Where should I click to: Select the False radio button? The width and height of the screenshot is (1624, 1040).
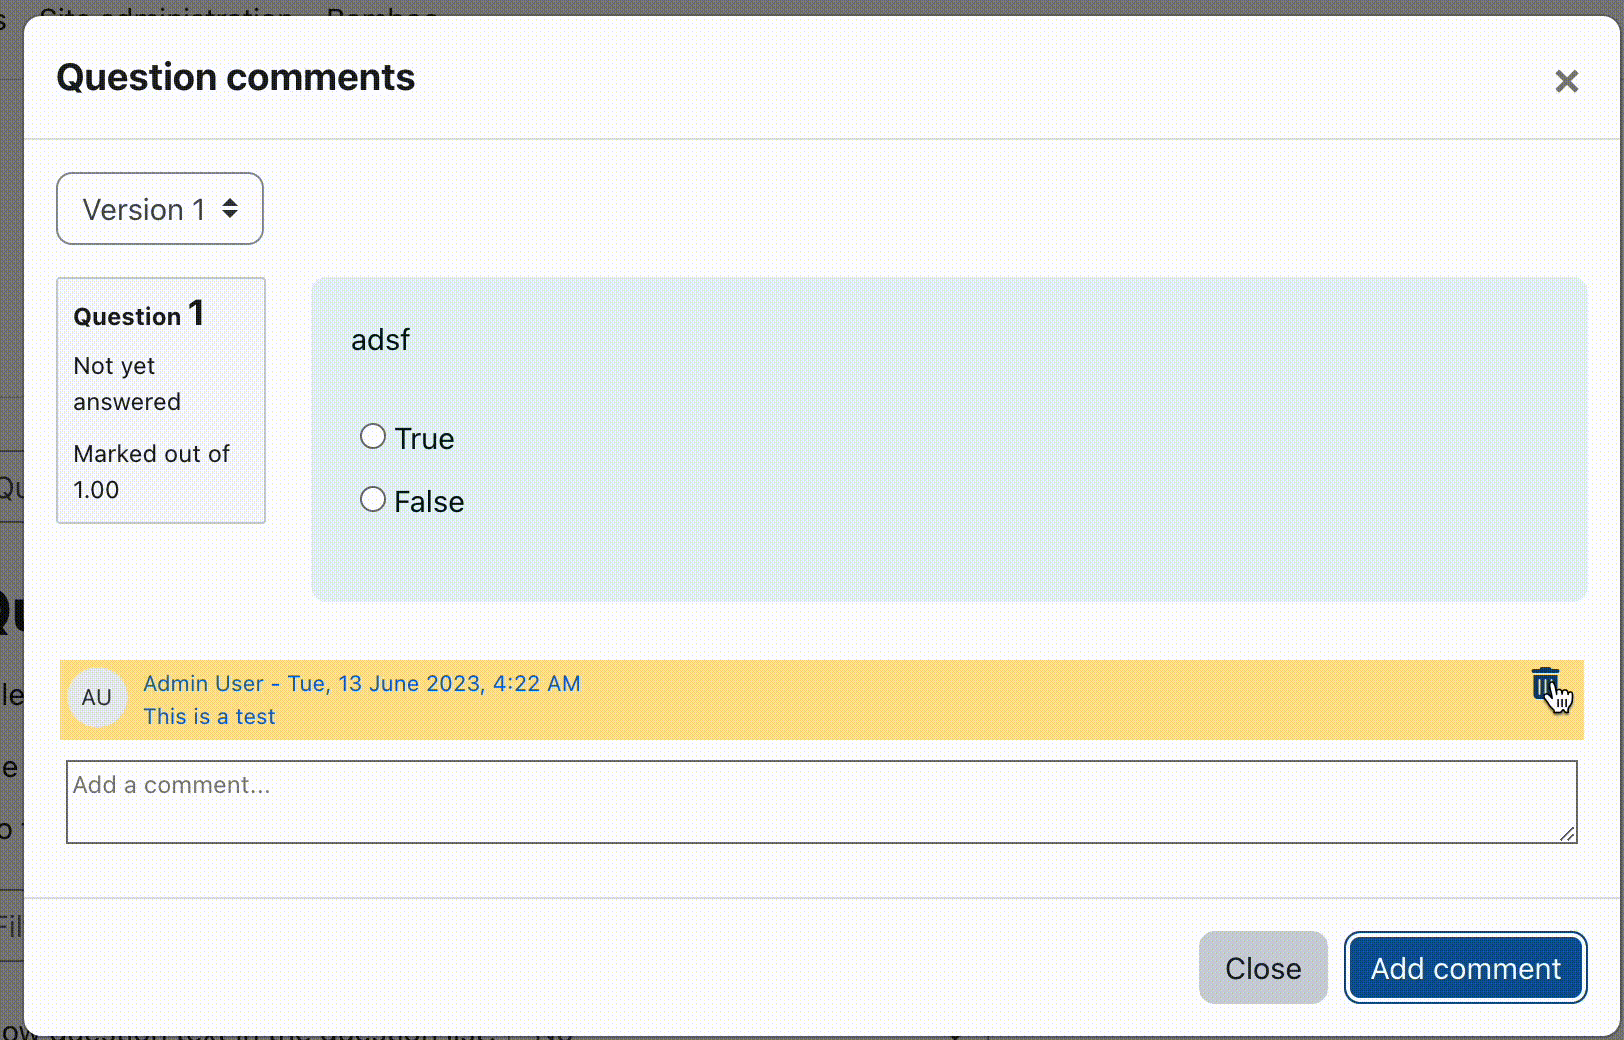[x=373, y=499]
